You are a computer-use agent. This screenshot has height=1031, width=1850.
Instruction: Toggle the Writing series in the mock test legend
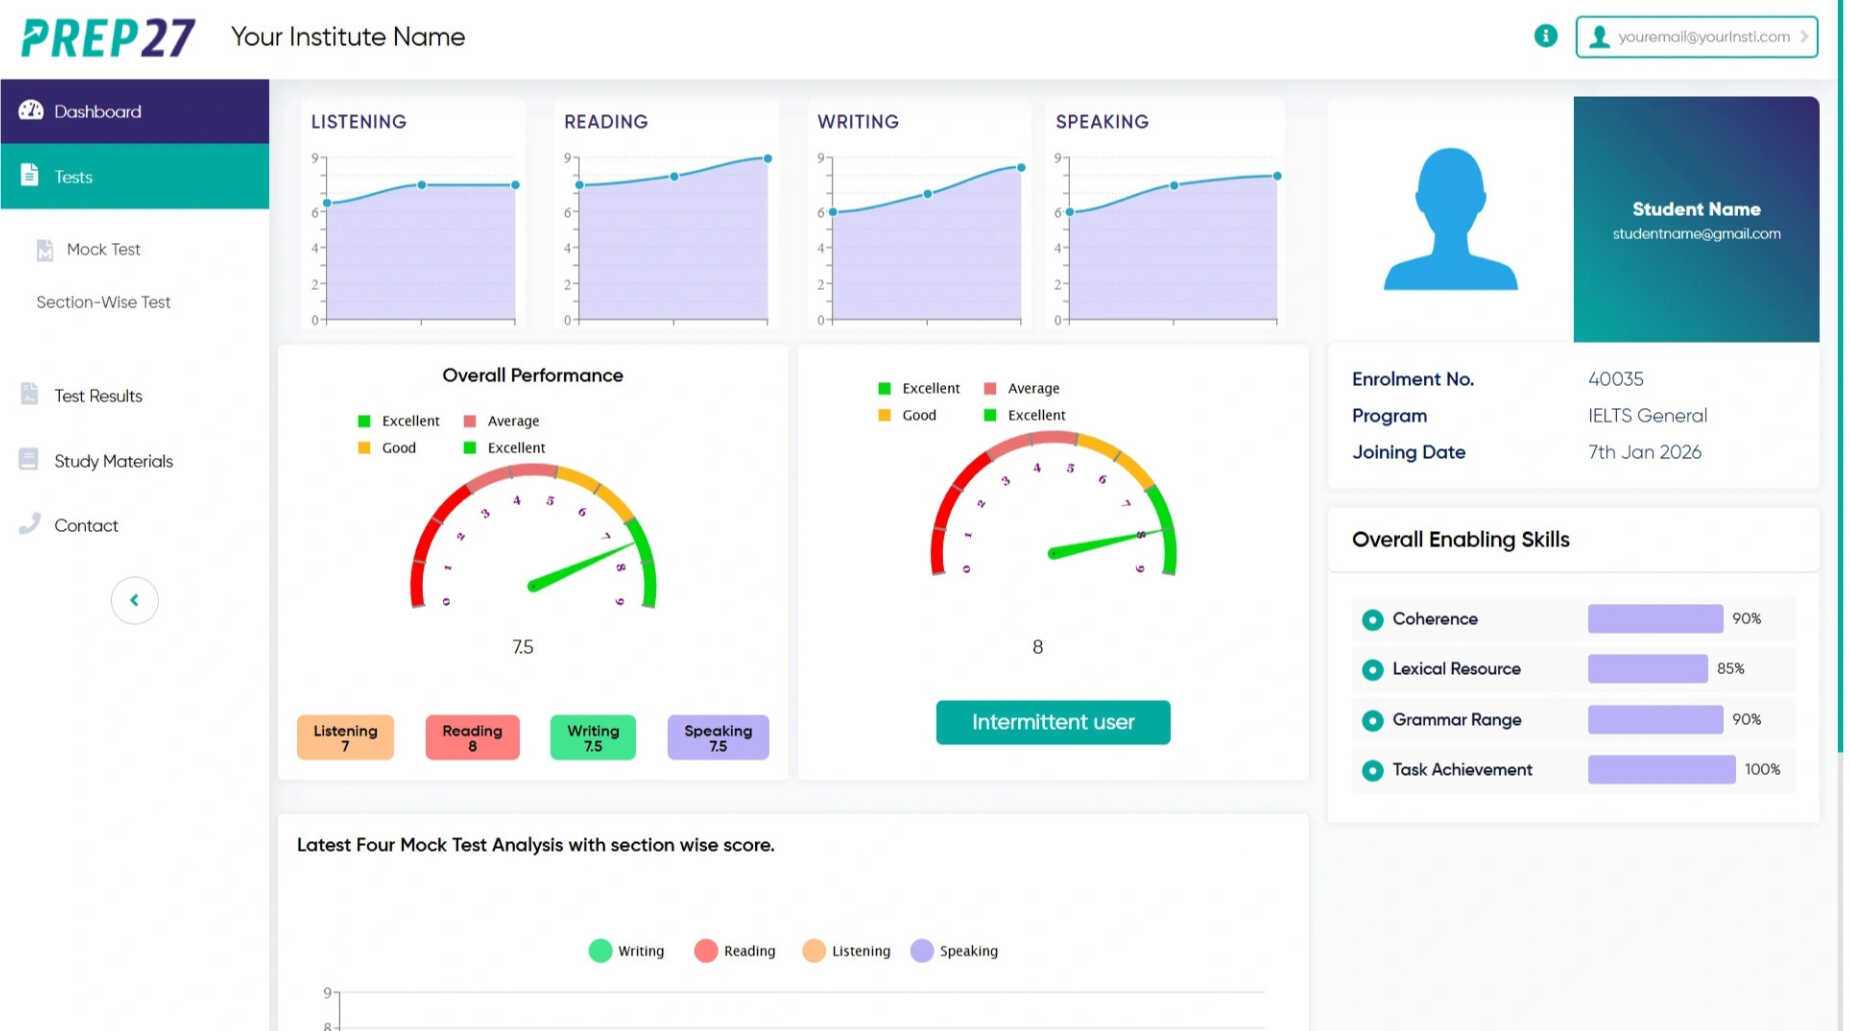click(626, 950)
